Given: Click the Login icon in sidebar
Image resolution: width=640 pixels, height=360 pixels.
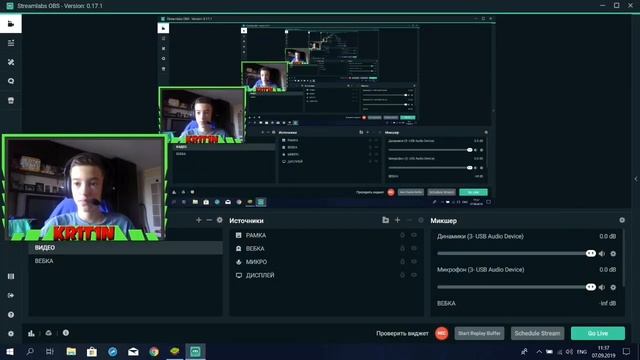Looking at the screenshot, I should pos(11,295).
